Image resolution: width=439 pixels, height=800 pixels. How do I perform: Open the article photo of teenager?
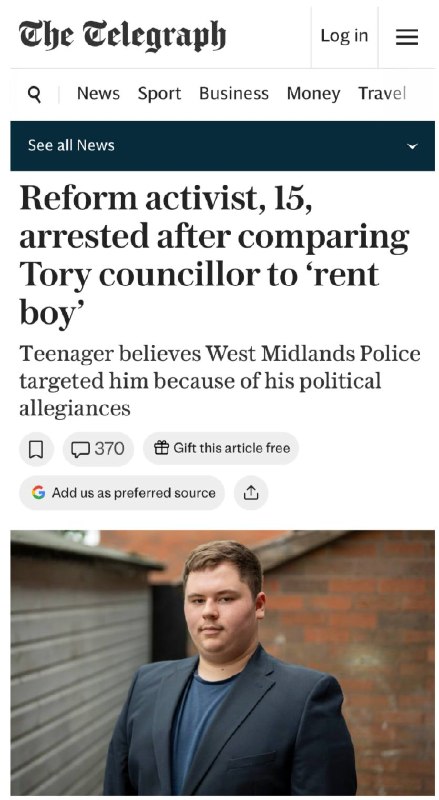click(x=223, y=662)
